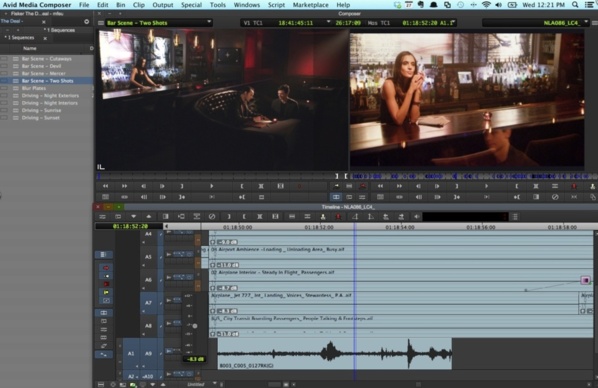Click the bottom highlighted timeline palette button
The width and height of the screenshot is (598, 388).
[104, 354]
